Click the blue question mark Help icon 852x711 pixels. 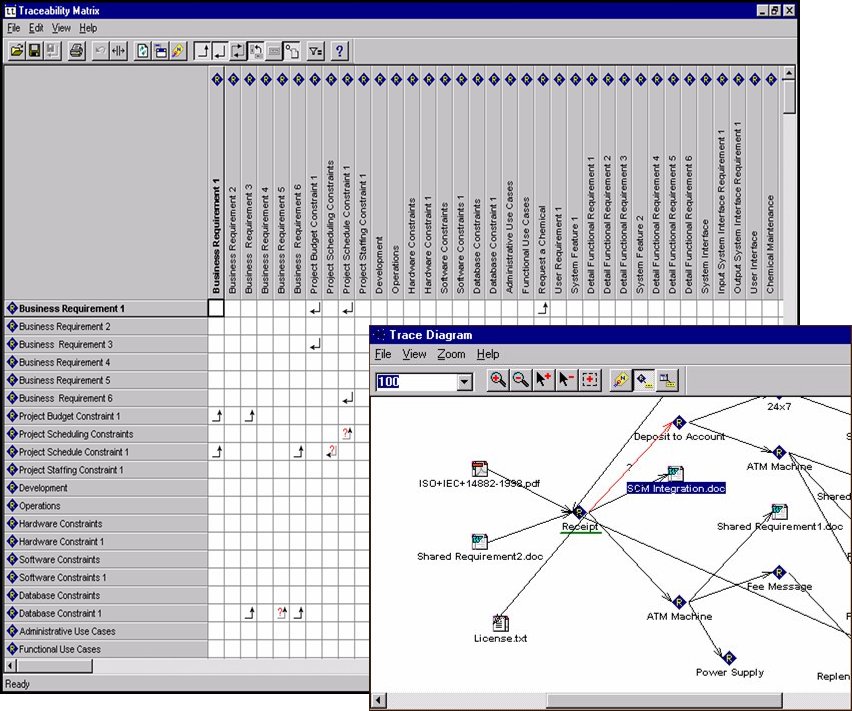pos(340,51)
